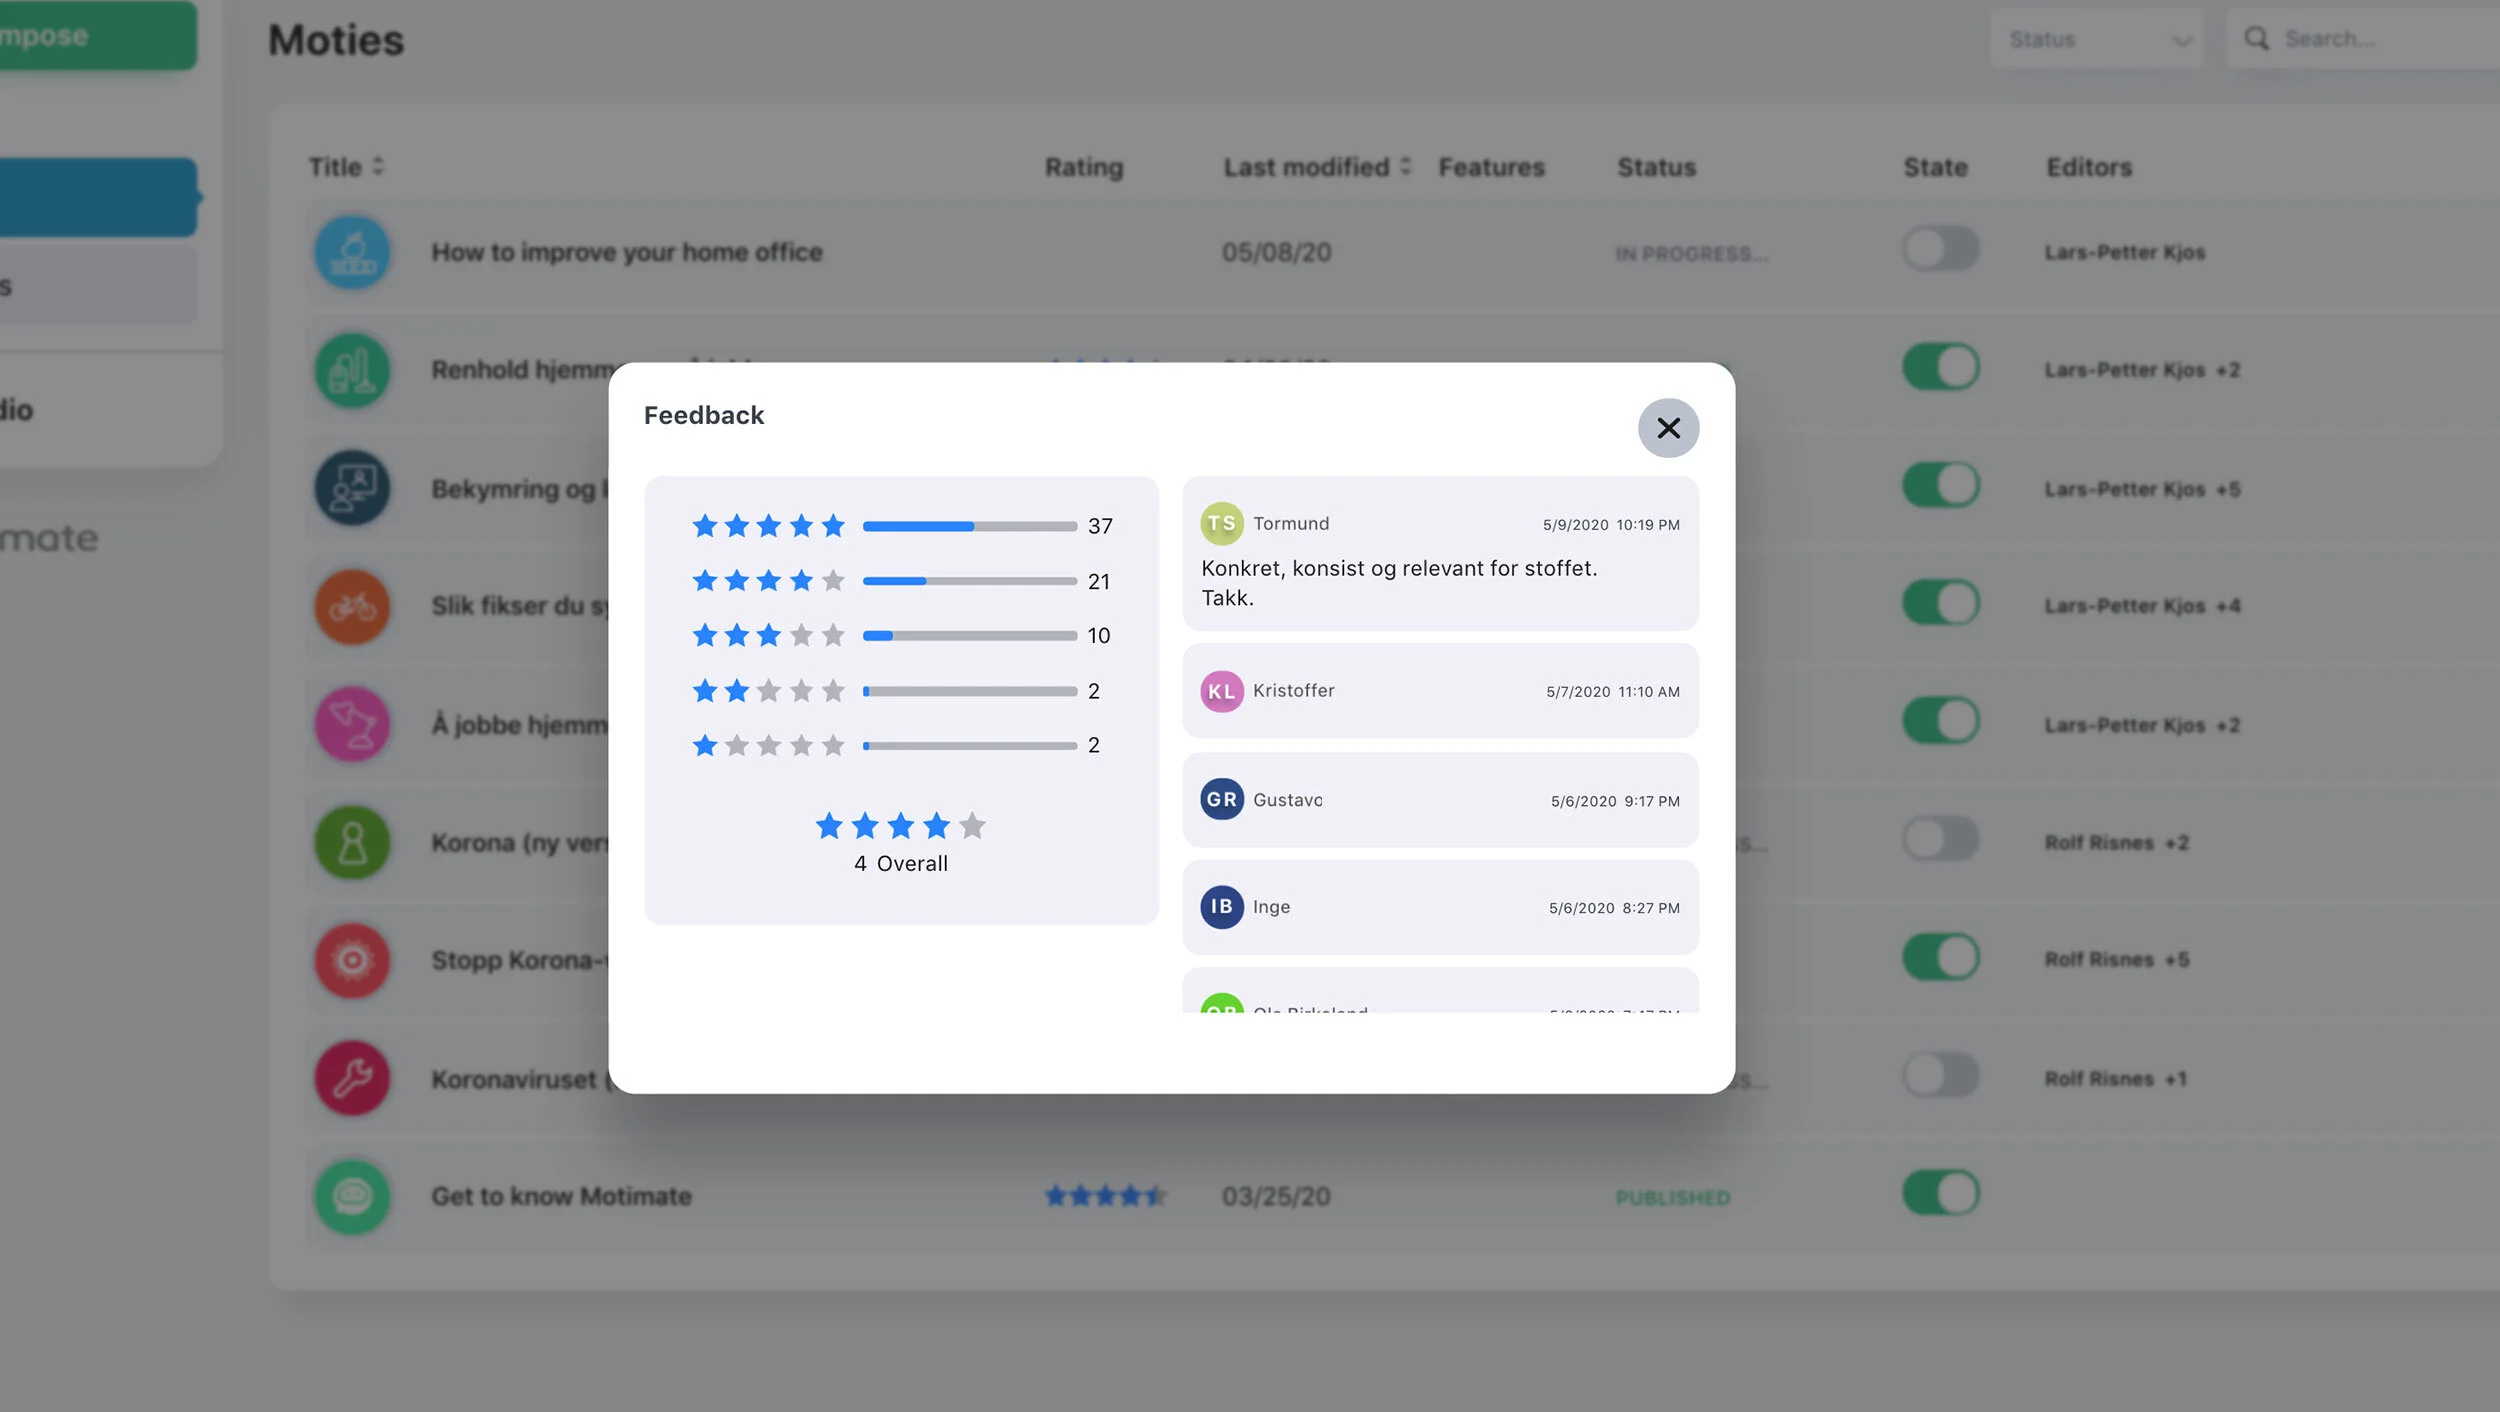This screenshot has height=1412, width=2500.
Task: Click the pink desk lamp icon
Action: (x=352, y=724)
